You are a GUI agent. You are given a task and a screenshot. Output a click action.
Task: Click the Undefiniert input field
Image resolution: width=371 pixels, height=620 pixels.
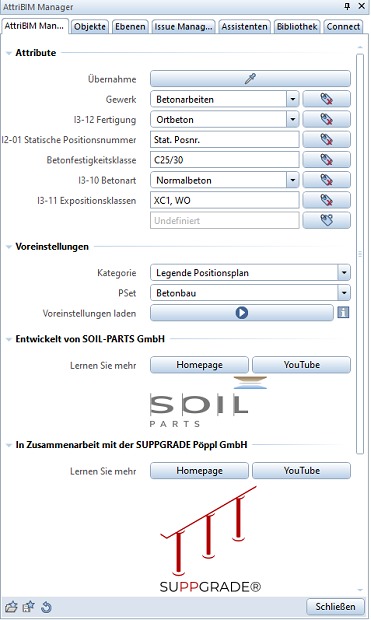tap(225, 220)
